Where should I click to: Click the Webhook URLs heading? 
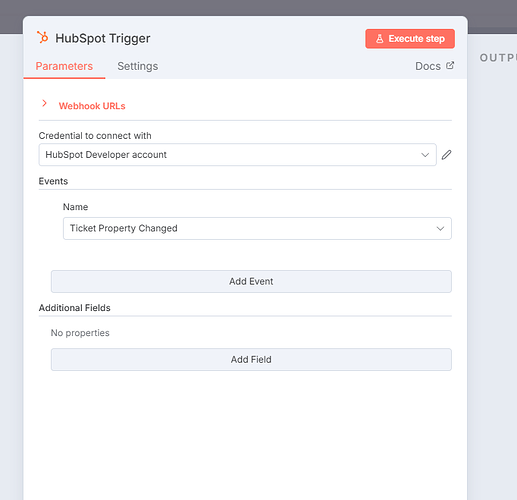coord(92,106)
